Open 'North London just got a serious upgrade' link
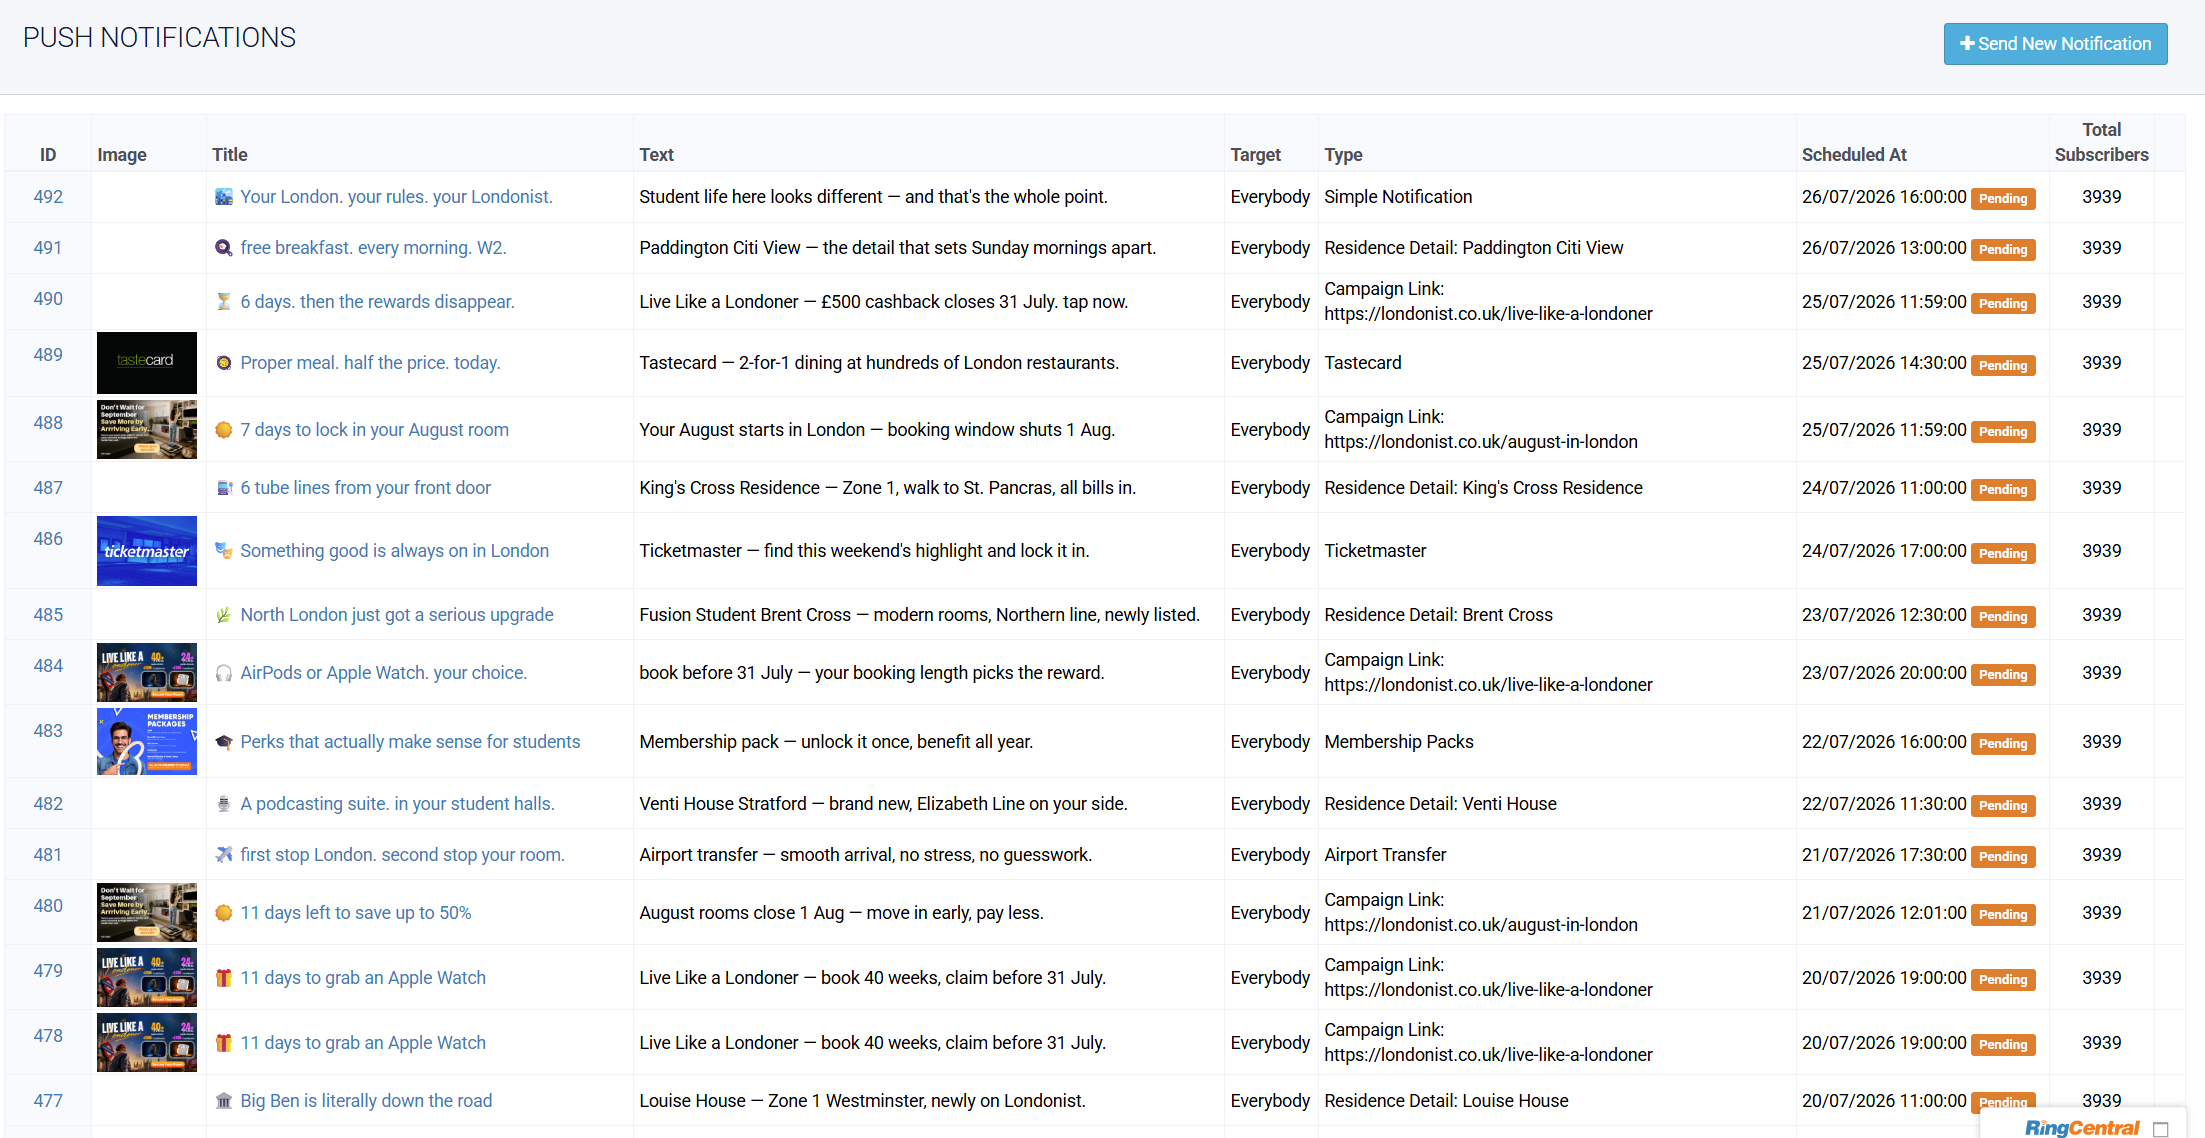The width and height of the screenshot is (2205, 1138). tap(397, 615)
